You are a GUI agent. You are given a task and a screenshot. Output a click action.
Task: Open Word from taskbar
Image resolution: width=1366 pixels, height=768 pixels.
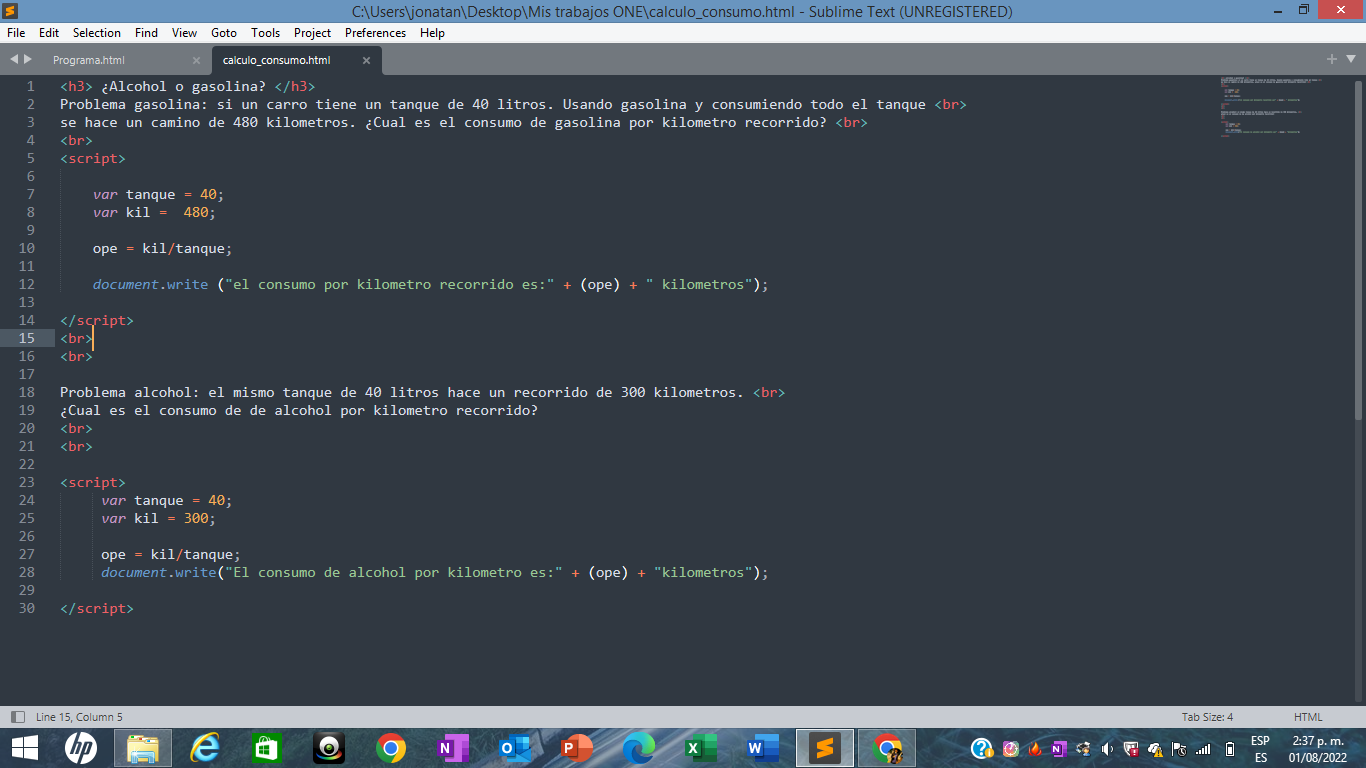pyautogui.click(x=763, y=748)
